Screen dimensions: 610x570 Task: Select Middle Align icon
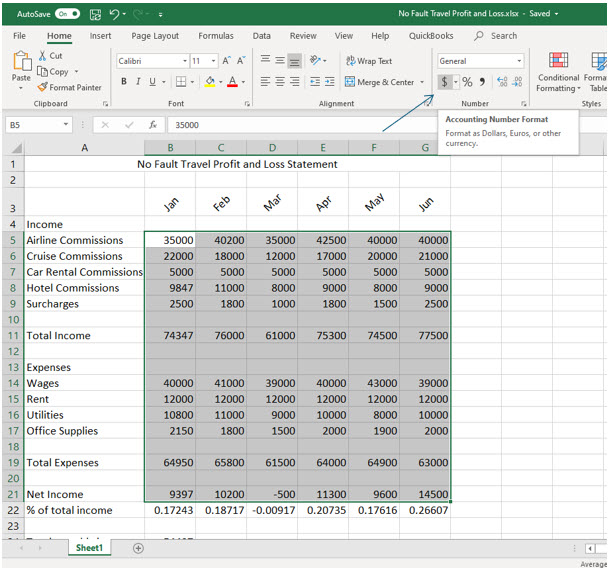(x=280, y=60)
